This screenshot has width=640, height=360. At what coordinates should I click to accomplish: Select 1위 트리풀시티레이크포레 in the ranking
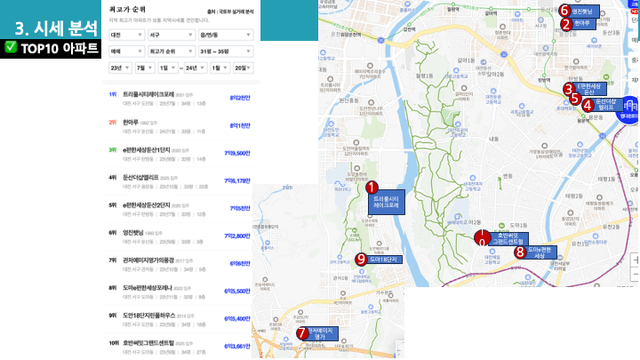click(180, 98)
